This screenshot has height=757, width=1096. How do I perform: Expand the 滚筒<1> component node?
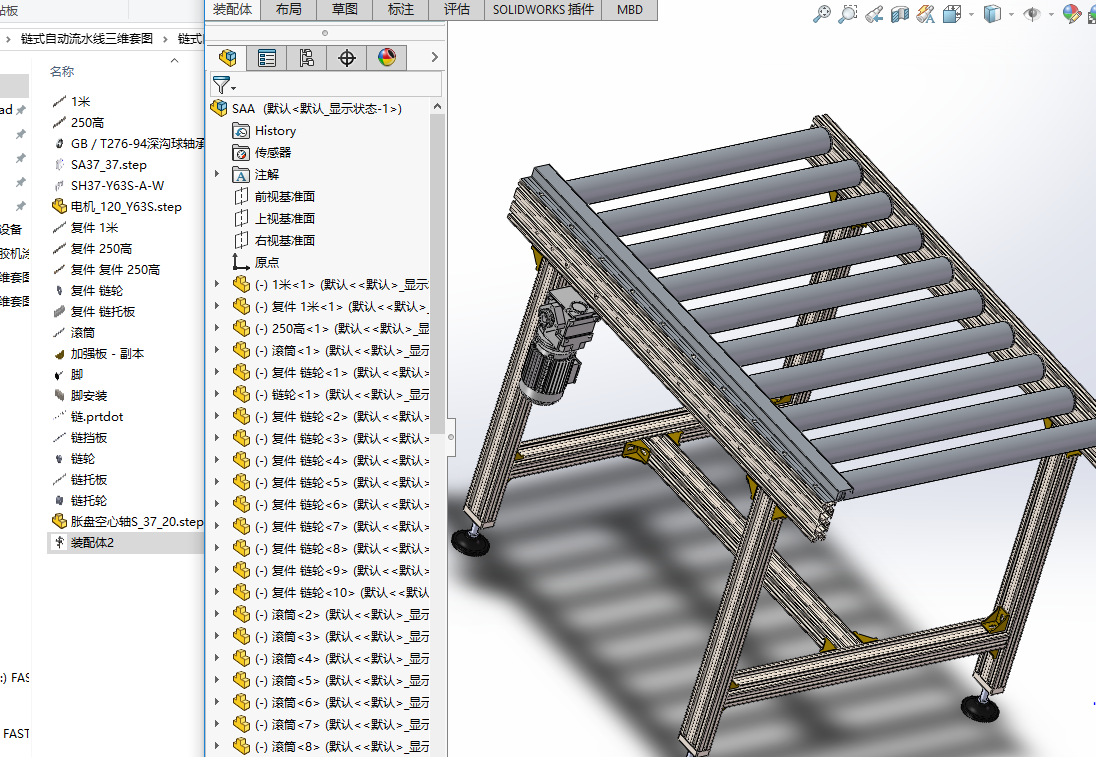[x=217, y=350]
